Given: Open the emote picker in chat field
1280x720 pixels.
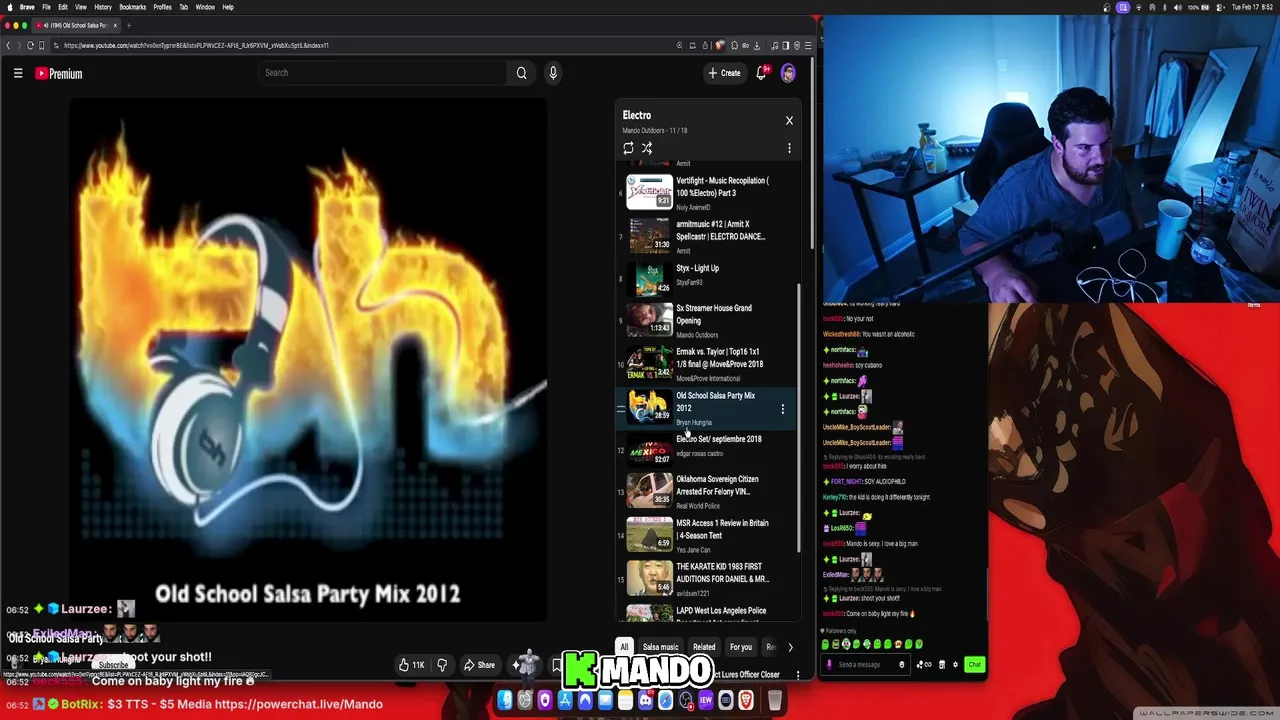Looking at the screenshot, I should point(902,664).
